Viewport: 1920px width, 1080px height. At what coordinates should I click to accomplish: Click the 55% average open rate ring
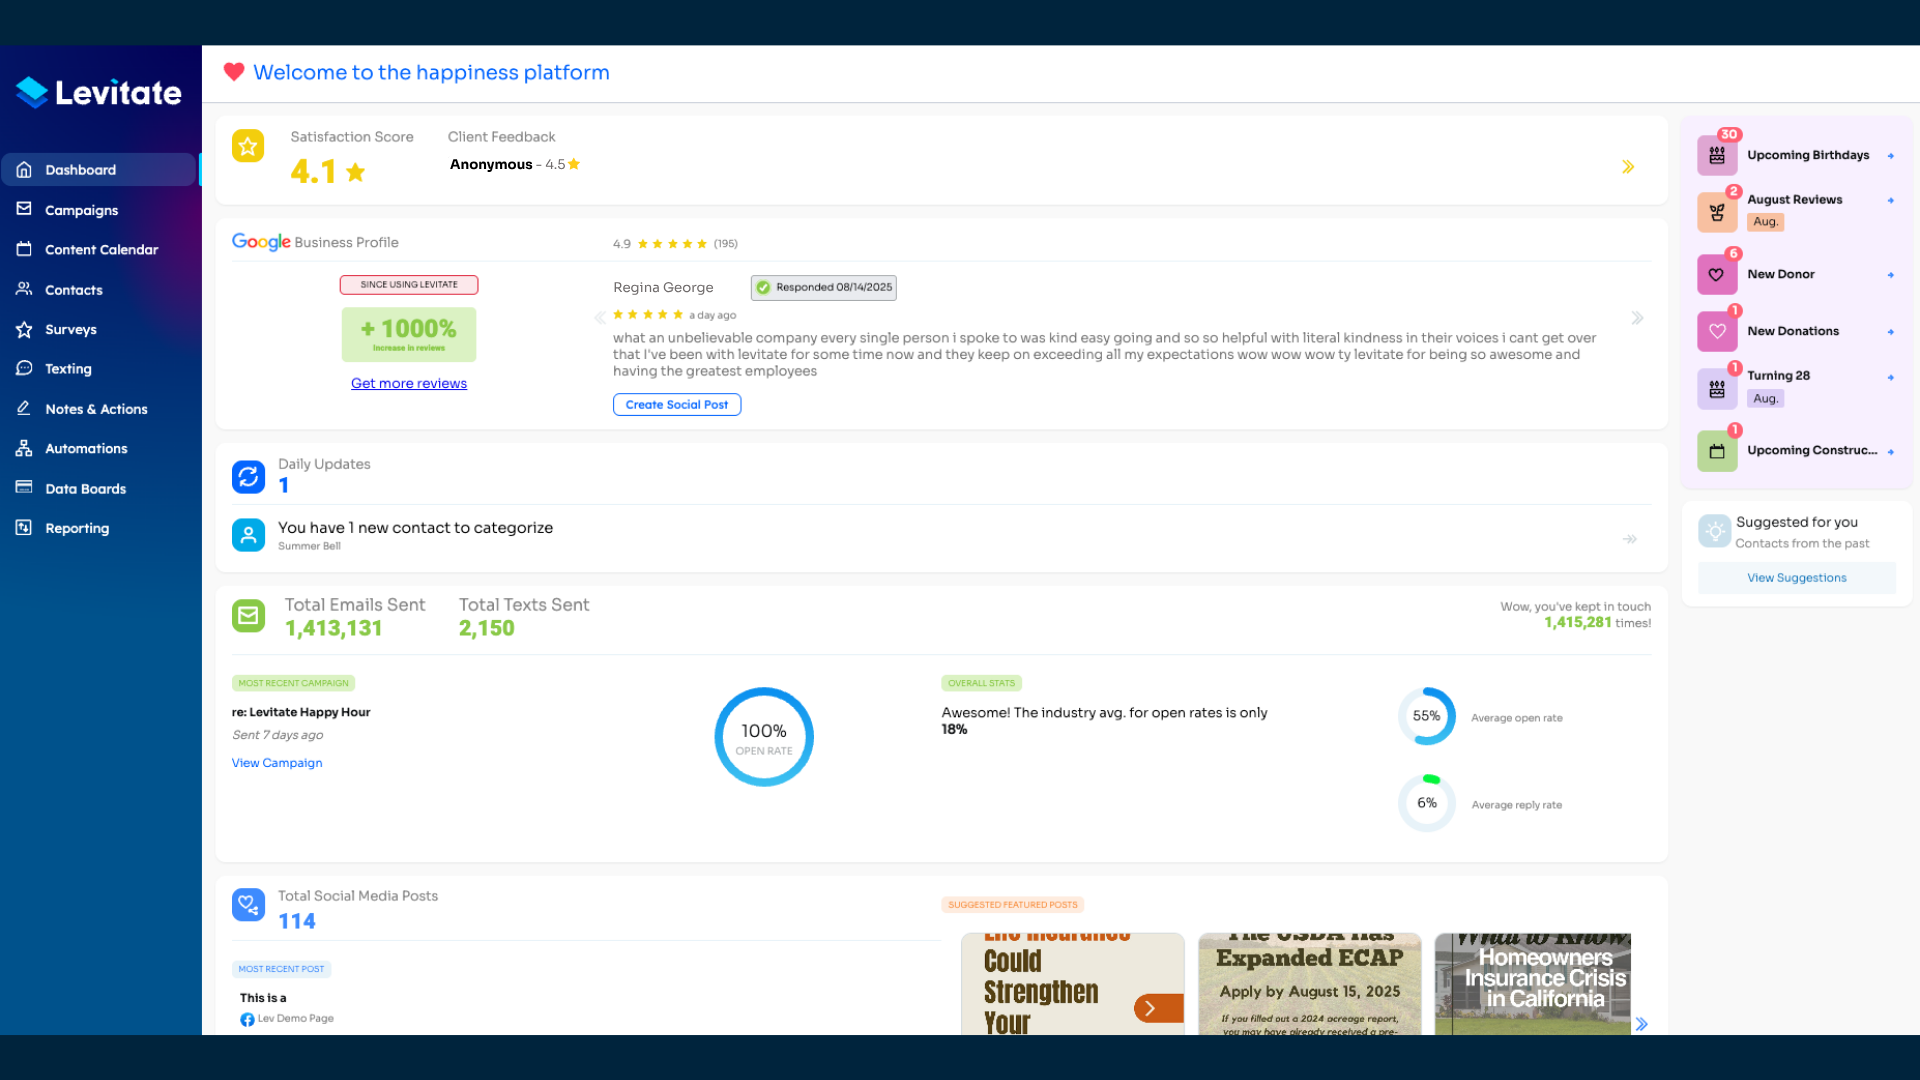point(1427,716)
